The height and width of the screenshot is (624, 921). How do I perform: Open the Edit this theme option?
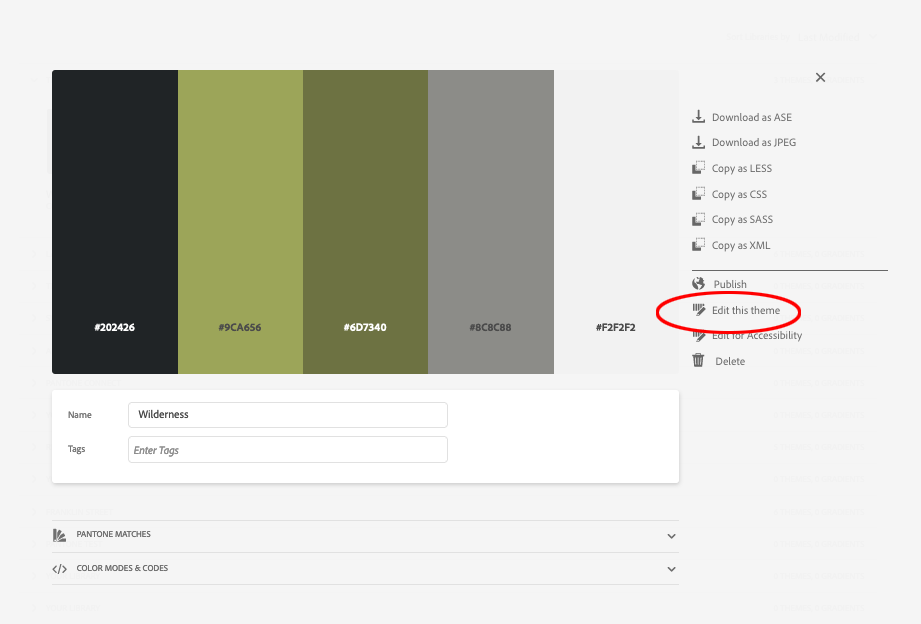745,310
